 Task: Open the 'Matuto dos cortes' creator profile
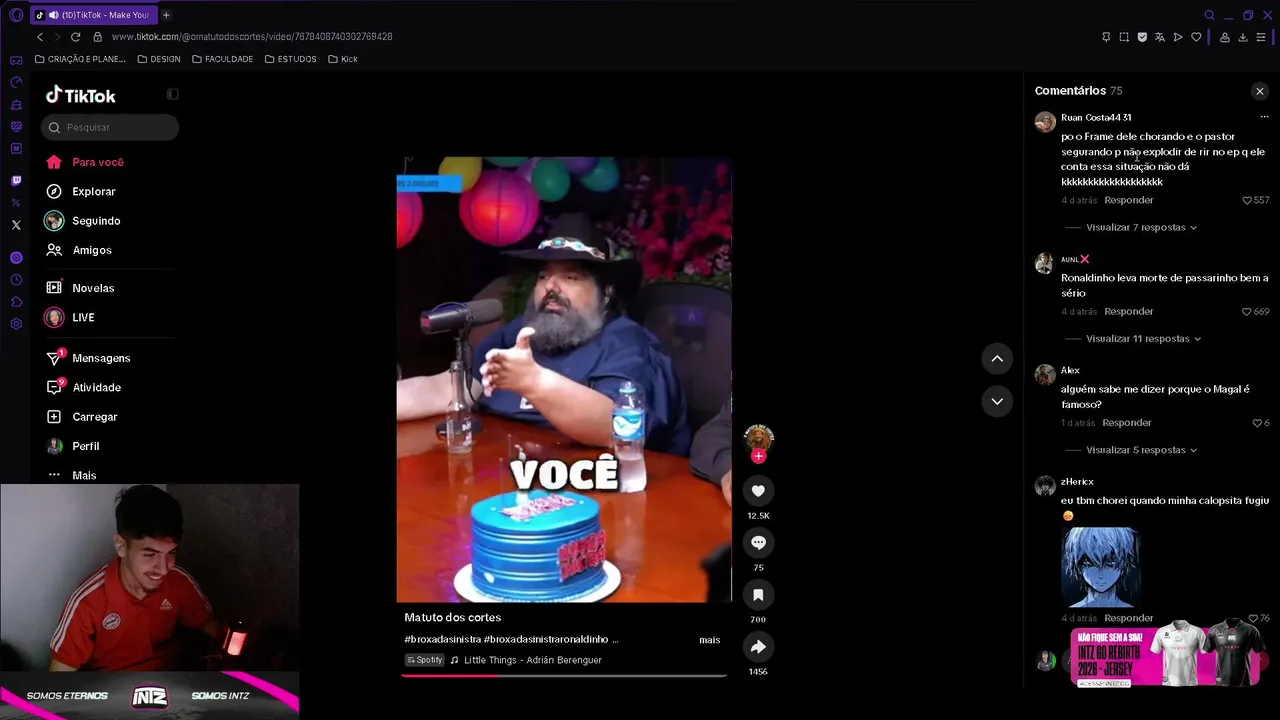tap(453, 618)
